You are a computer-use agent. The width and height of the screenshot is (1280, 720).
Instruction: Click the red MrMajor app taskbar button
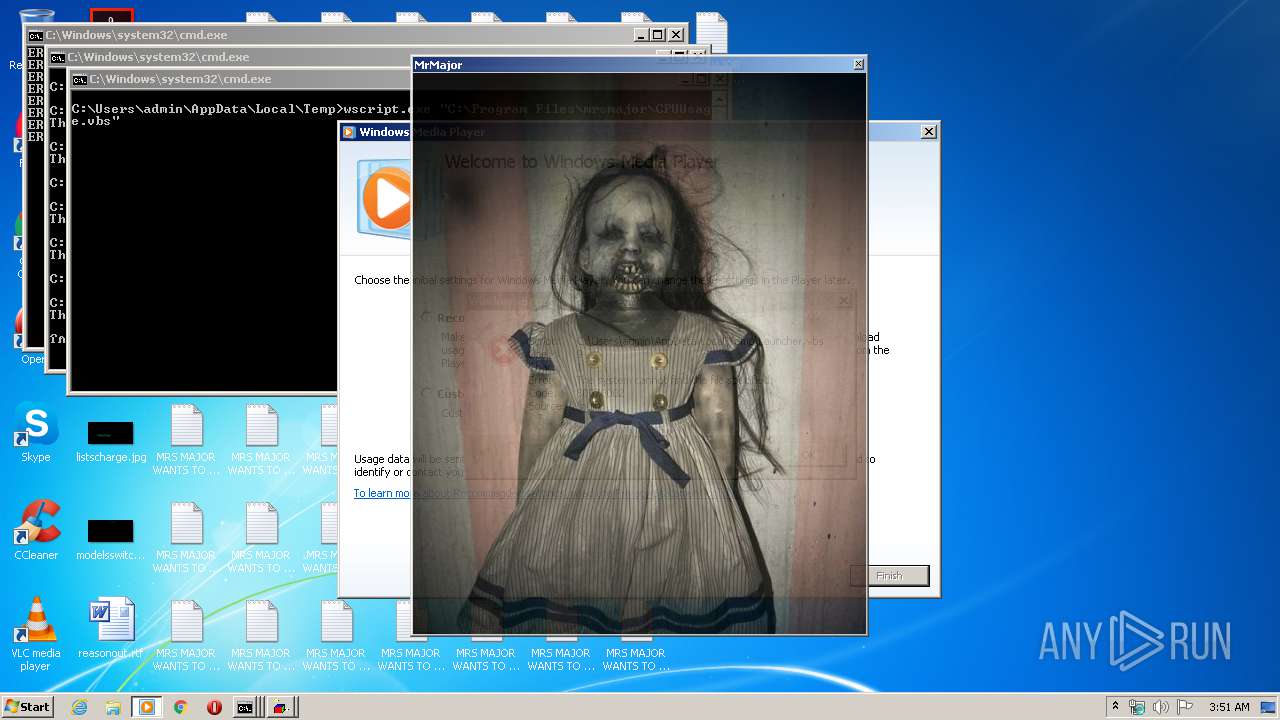[x=281, y=707]
